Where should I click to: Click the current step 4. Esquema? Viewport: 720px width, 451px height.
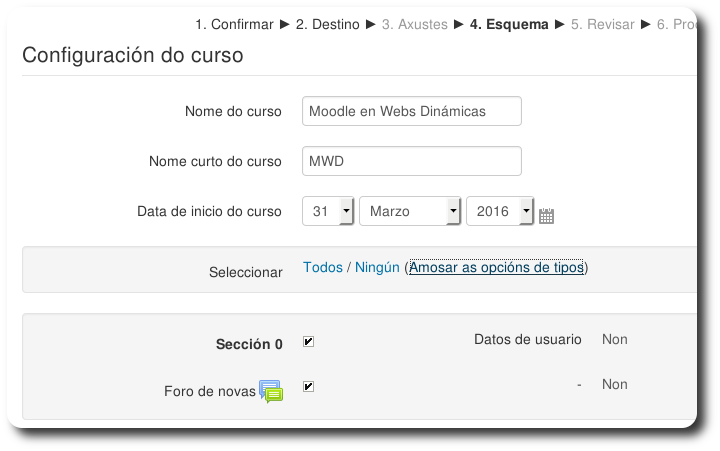509,25
